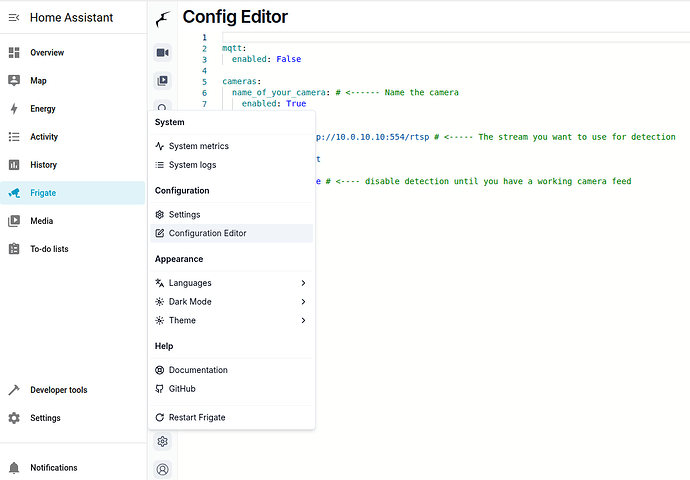Screen dimensions: 690x480
Task: Open the GitHub link
Action: point(182,389)
